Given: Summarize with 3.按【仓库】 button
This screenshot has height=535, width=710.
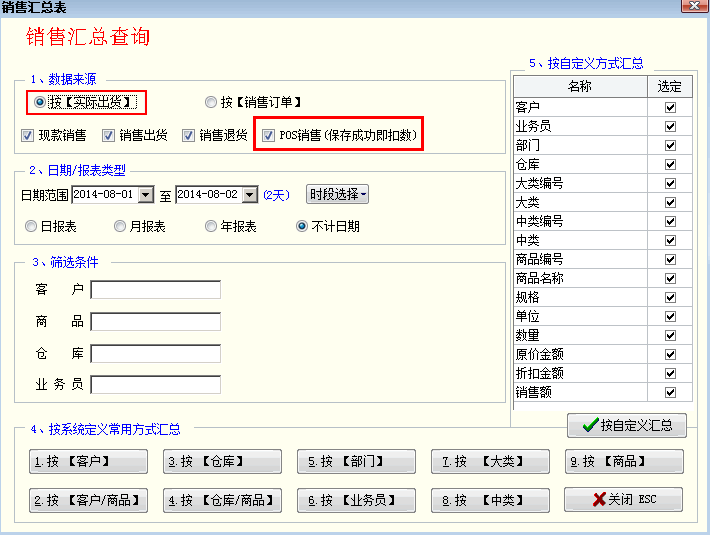Looking at the screenshot, I should click(222, 462).
